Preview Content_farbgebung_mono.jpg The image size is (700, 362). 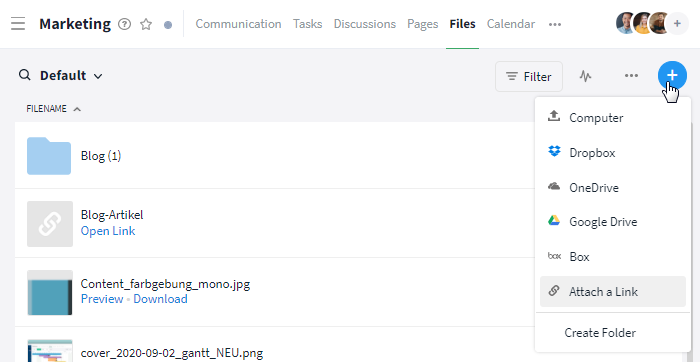tap(102, 299)
